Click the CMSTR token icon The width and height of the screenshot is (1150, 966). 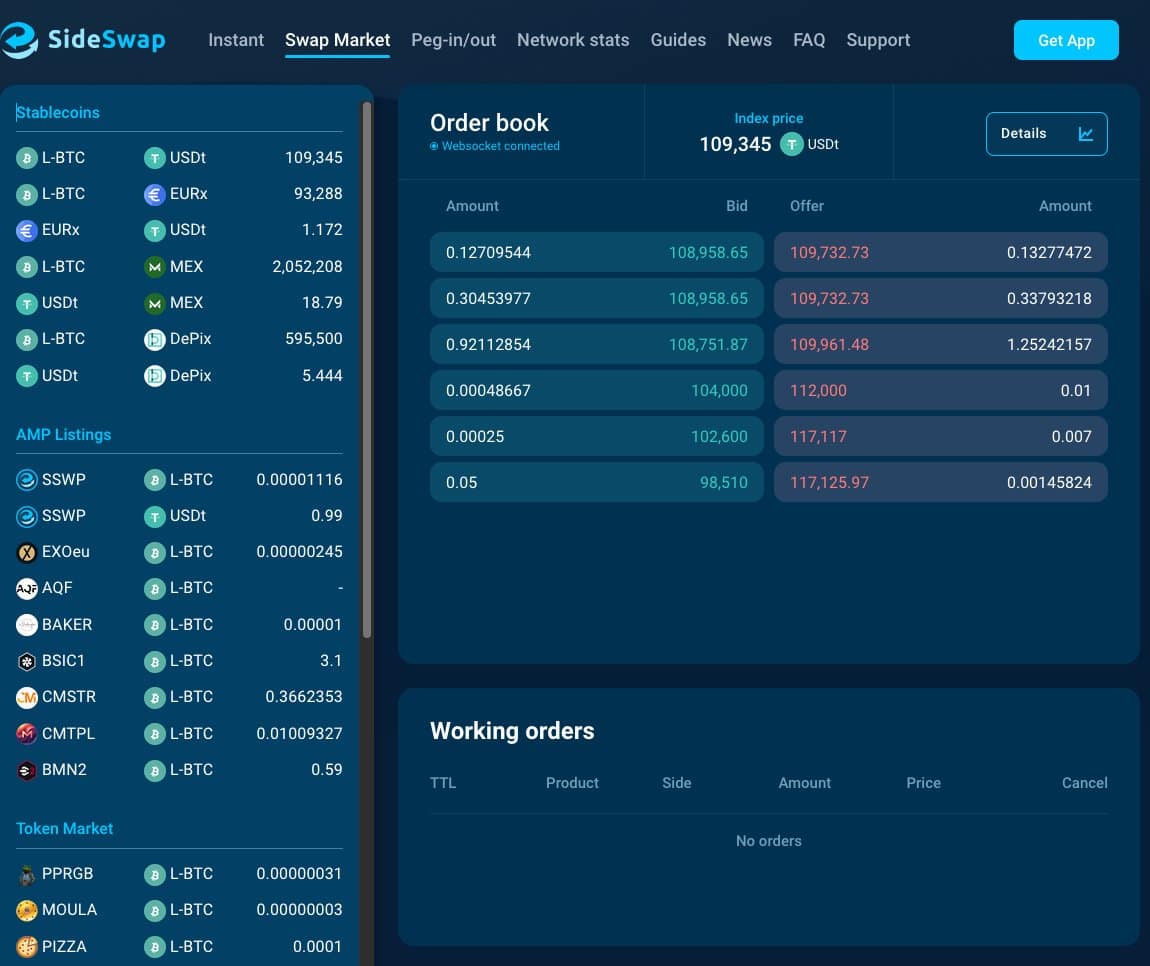(27, 697)
